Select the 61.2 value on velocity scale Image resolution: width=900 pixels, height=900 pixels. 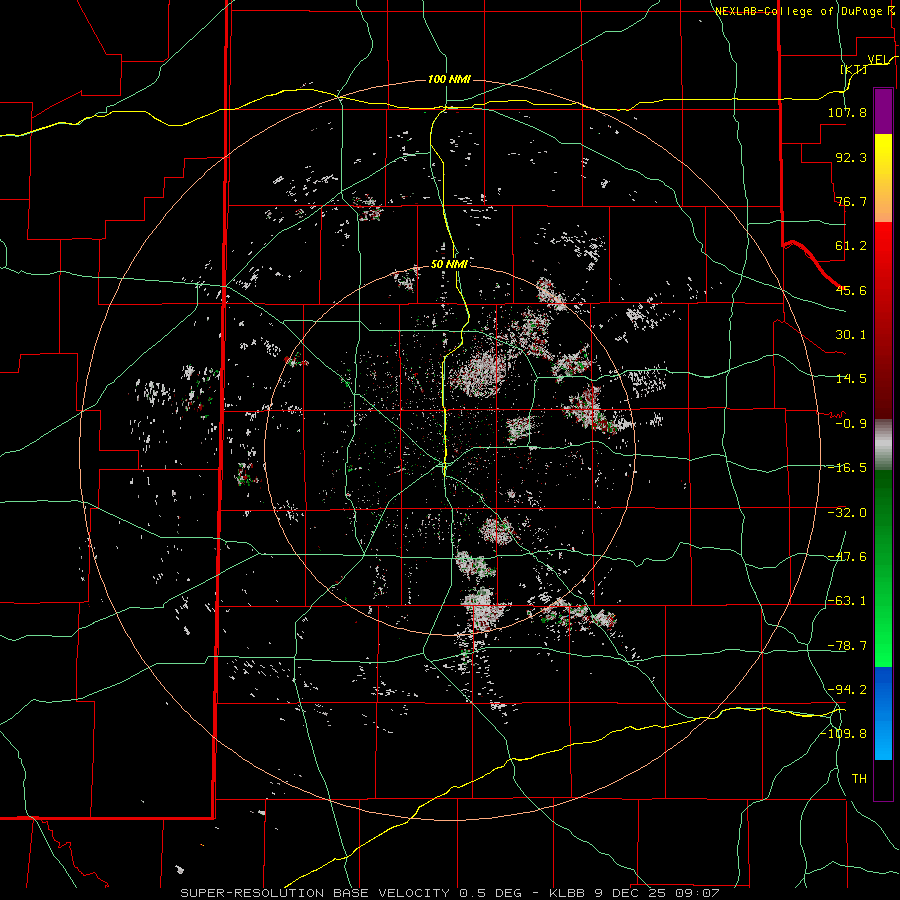click(x=851, y=246)
